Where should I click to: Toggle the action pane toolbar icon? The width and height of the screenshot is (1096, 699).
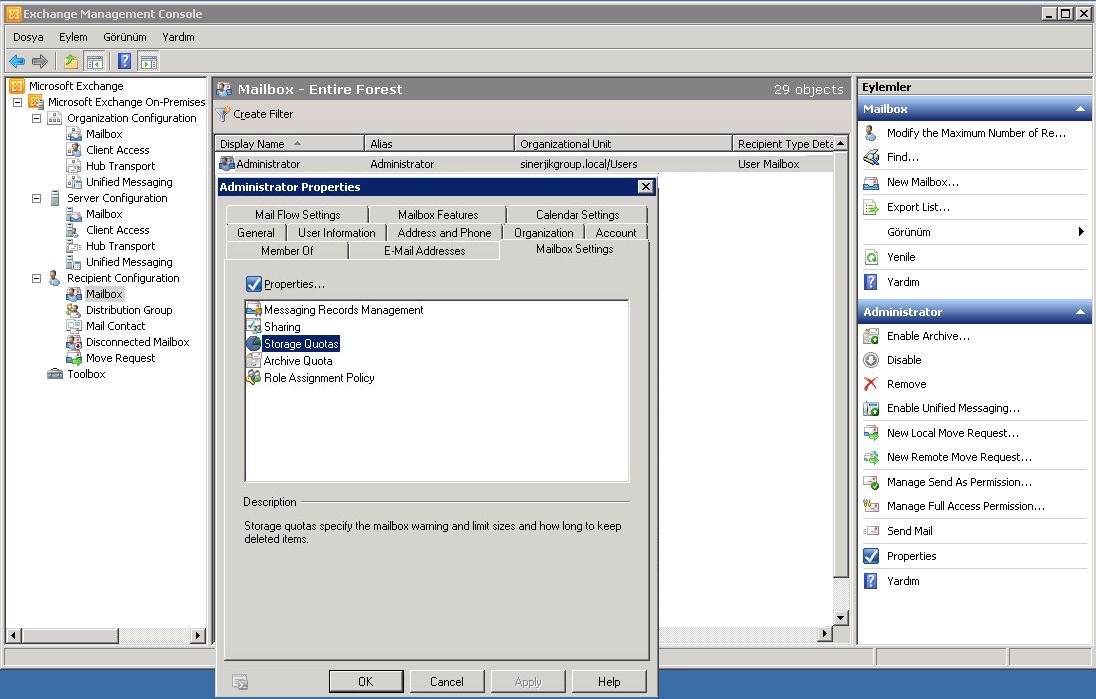[148, 62]
